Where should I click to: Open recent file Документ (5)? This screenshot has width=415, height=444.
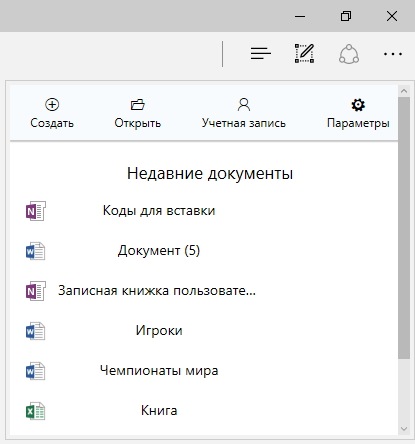[x=159, y=251]
